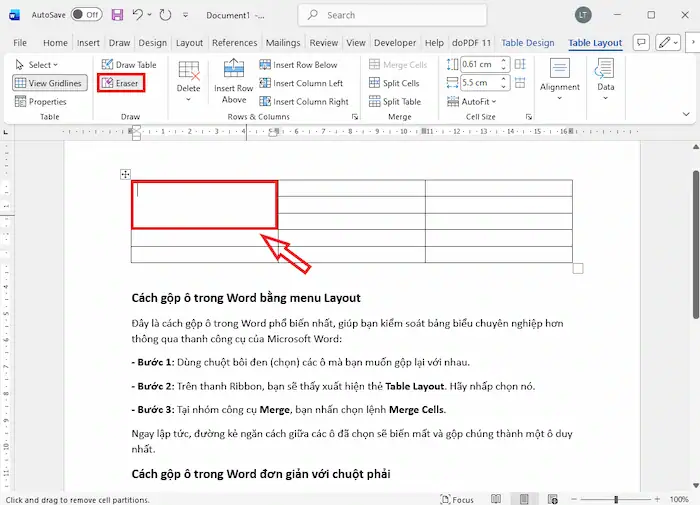
Task: Click the table move handle
Action: (x=125, y=174)
